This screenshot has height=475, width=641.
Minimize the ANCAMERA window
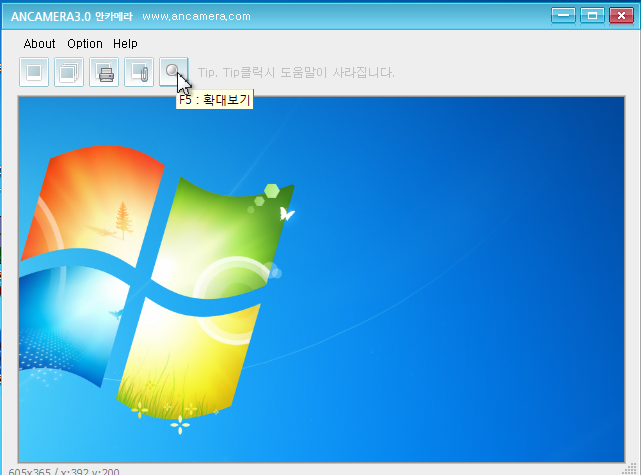563,16
